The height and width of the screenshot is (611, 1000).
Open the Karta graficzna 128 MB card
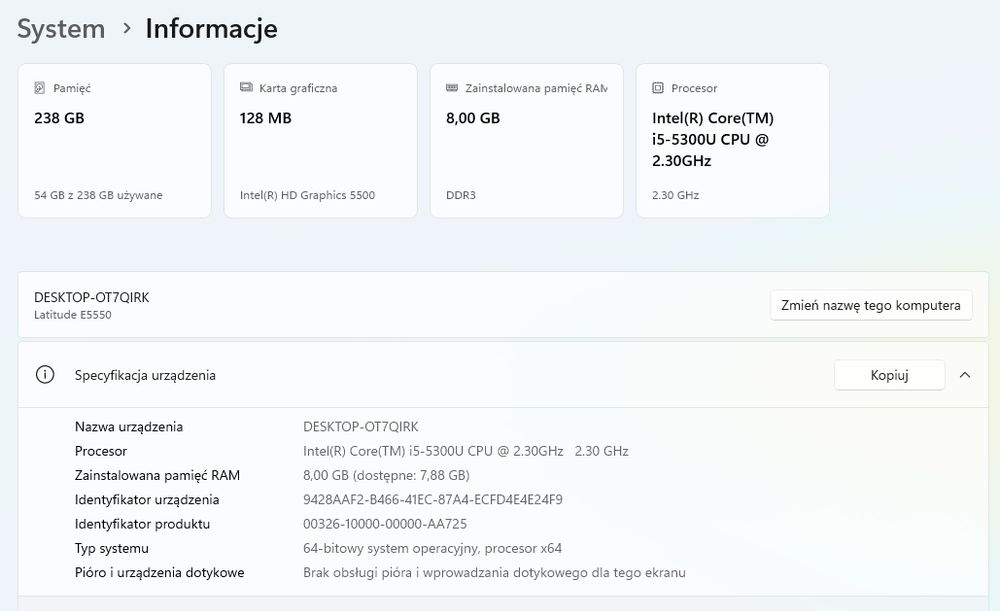[x=320, y=141]
